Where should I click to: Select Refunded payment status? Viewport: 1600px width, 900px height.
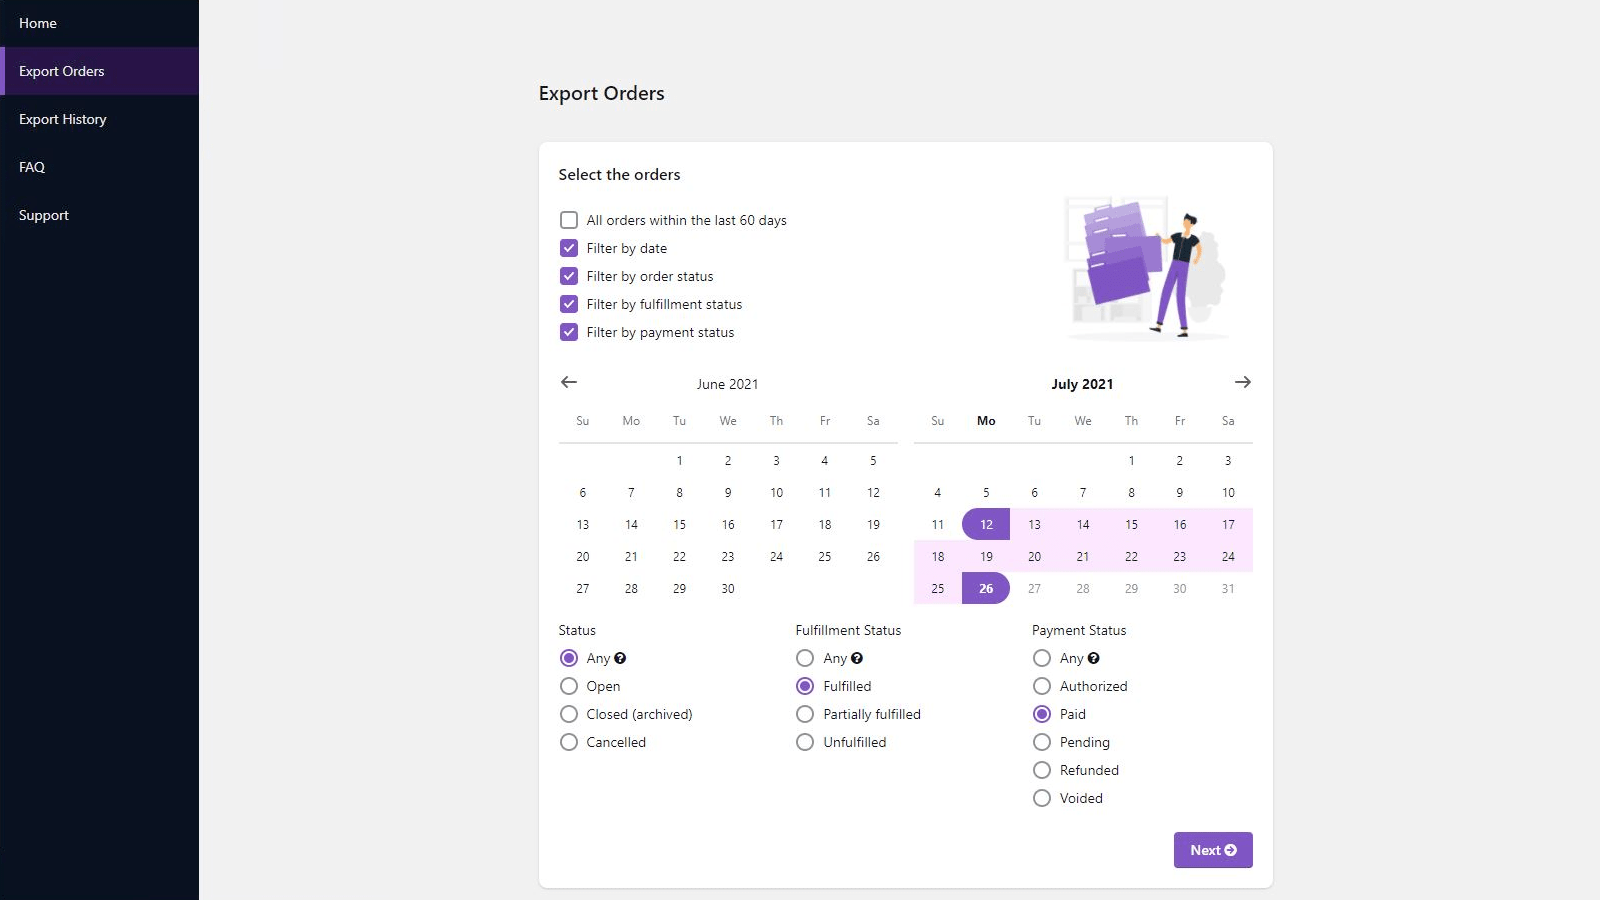[1042, 770]
